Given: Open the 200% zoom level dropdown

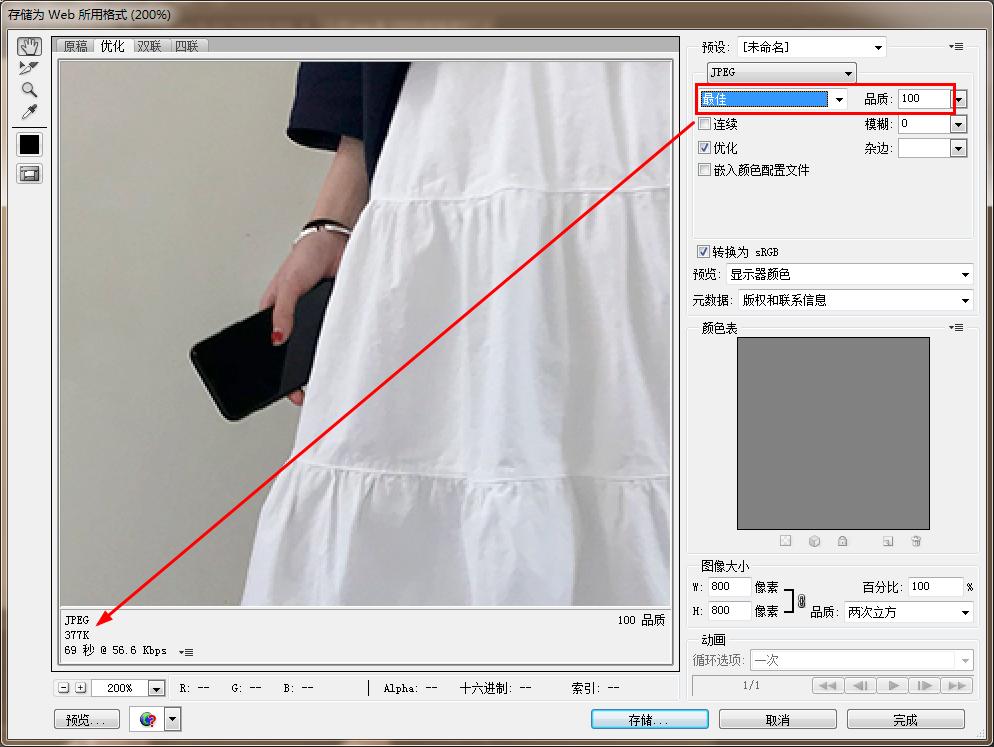Looking at the screenshot, I should [x=157, y=688].
